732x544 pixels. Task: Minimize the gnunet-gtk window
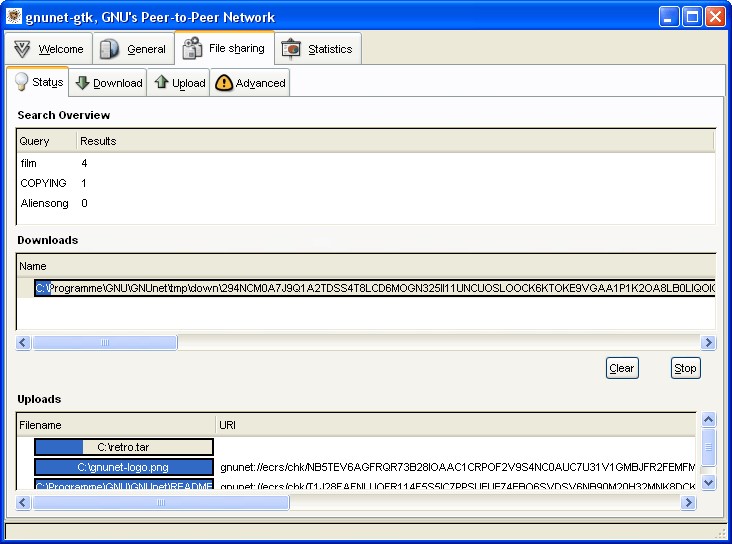tap(669, 17)
